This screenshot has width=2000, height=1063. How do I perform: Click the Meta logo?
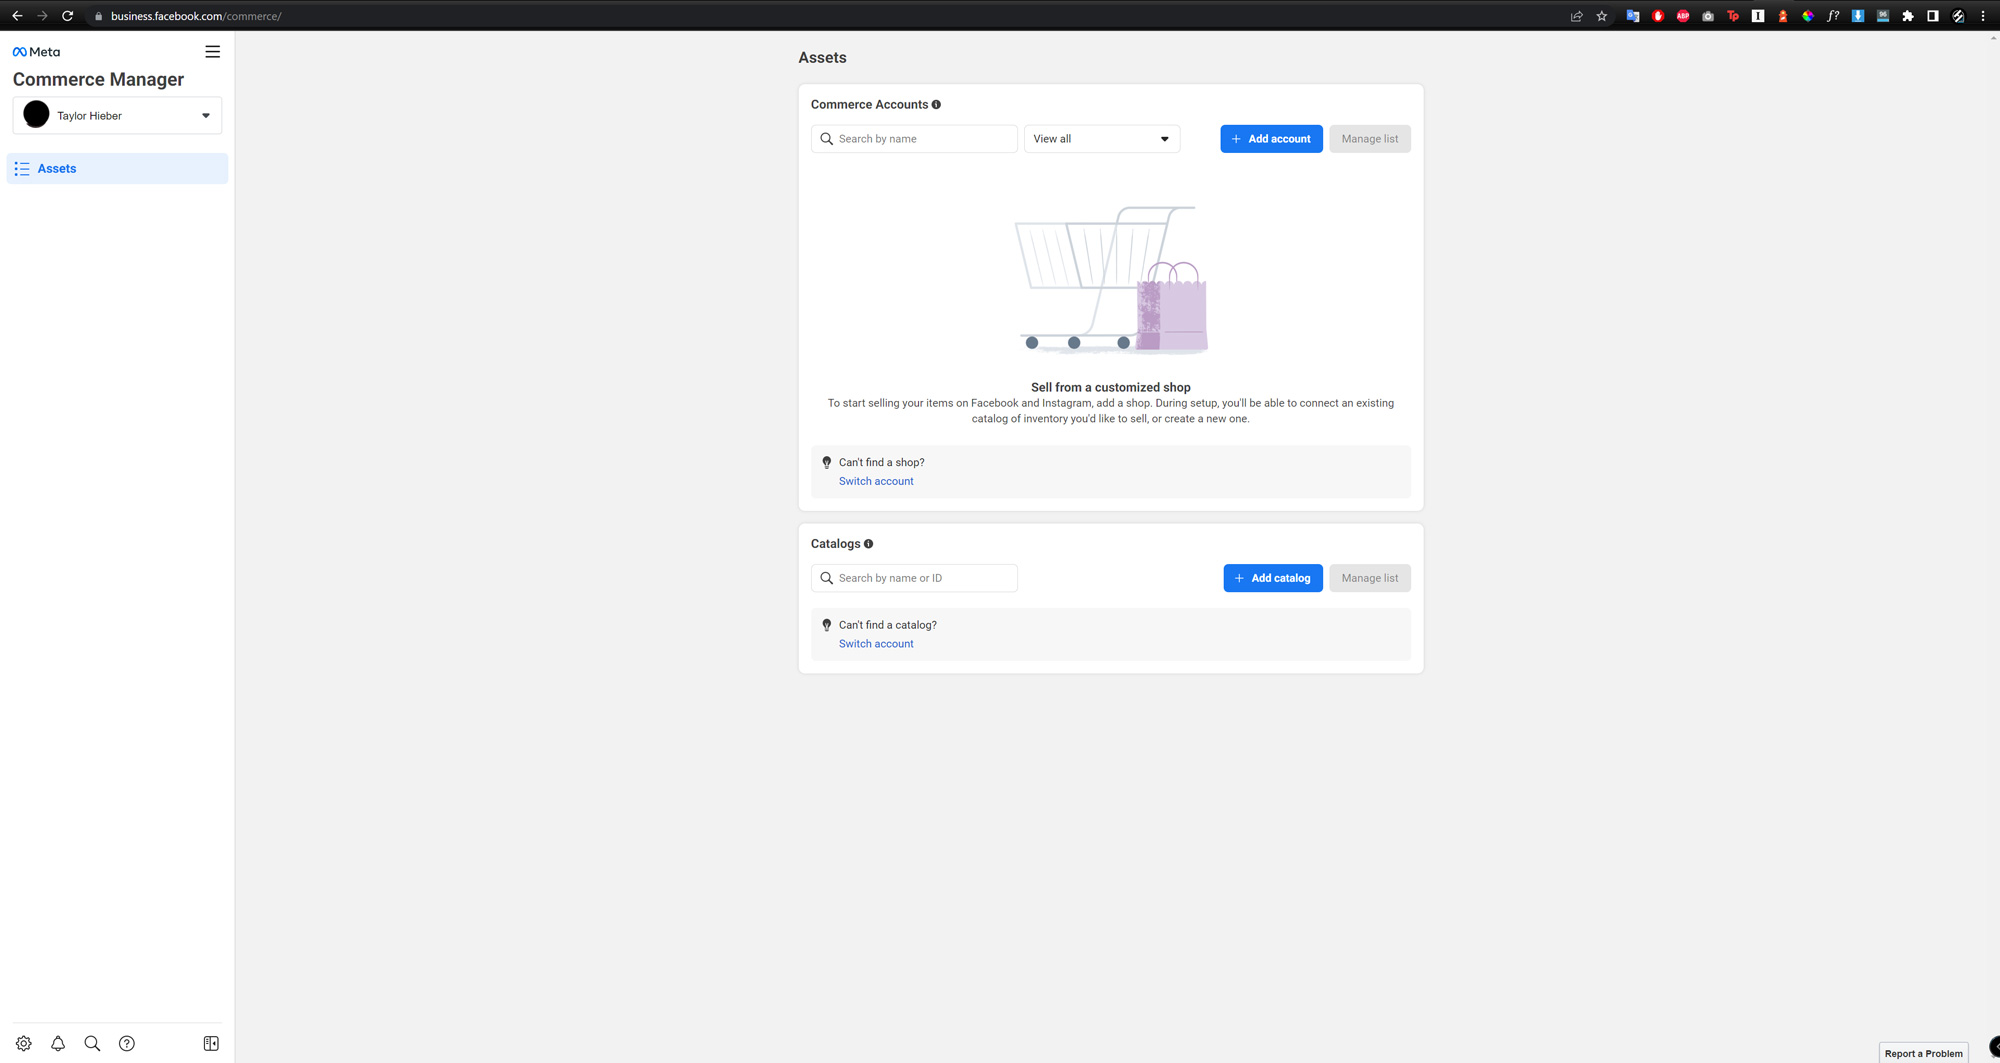click(36, 52)
